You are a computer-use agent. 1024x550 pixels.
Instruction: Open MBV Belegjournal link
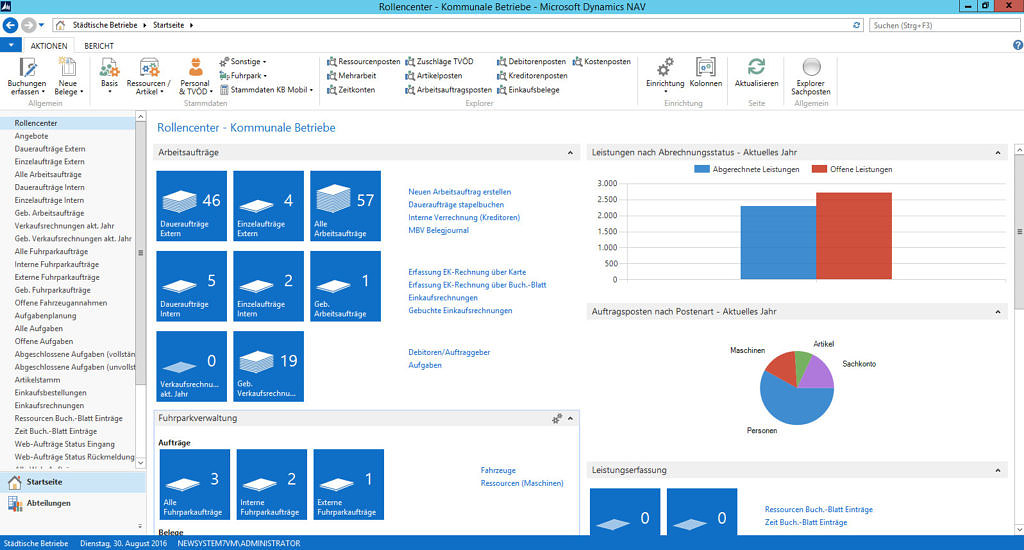pos(438,230)
